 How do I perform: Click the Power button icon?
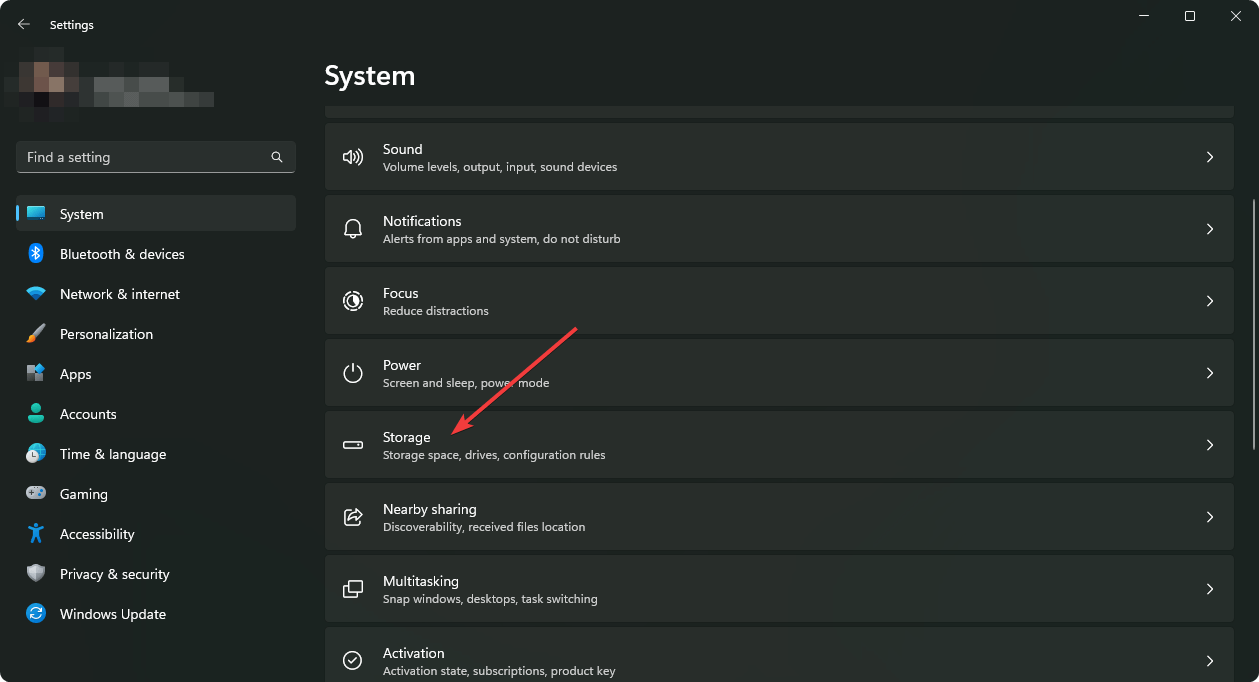click(353, 373)
